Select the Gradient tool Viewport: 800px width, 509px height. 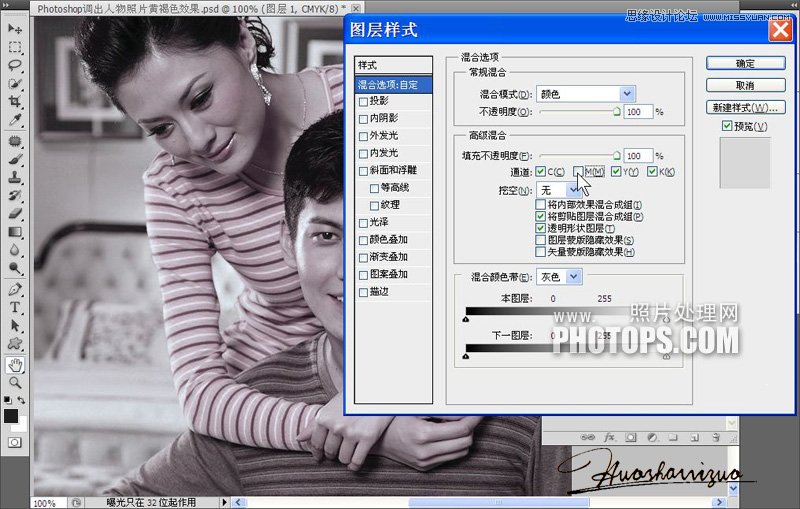[15, 232]
